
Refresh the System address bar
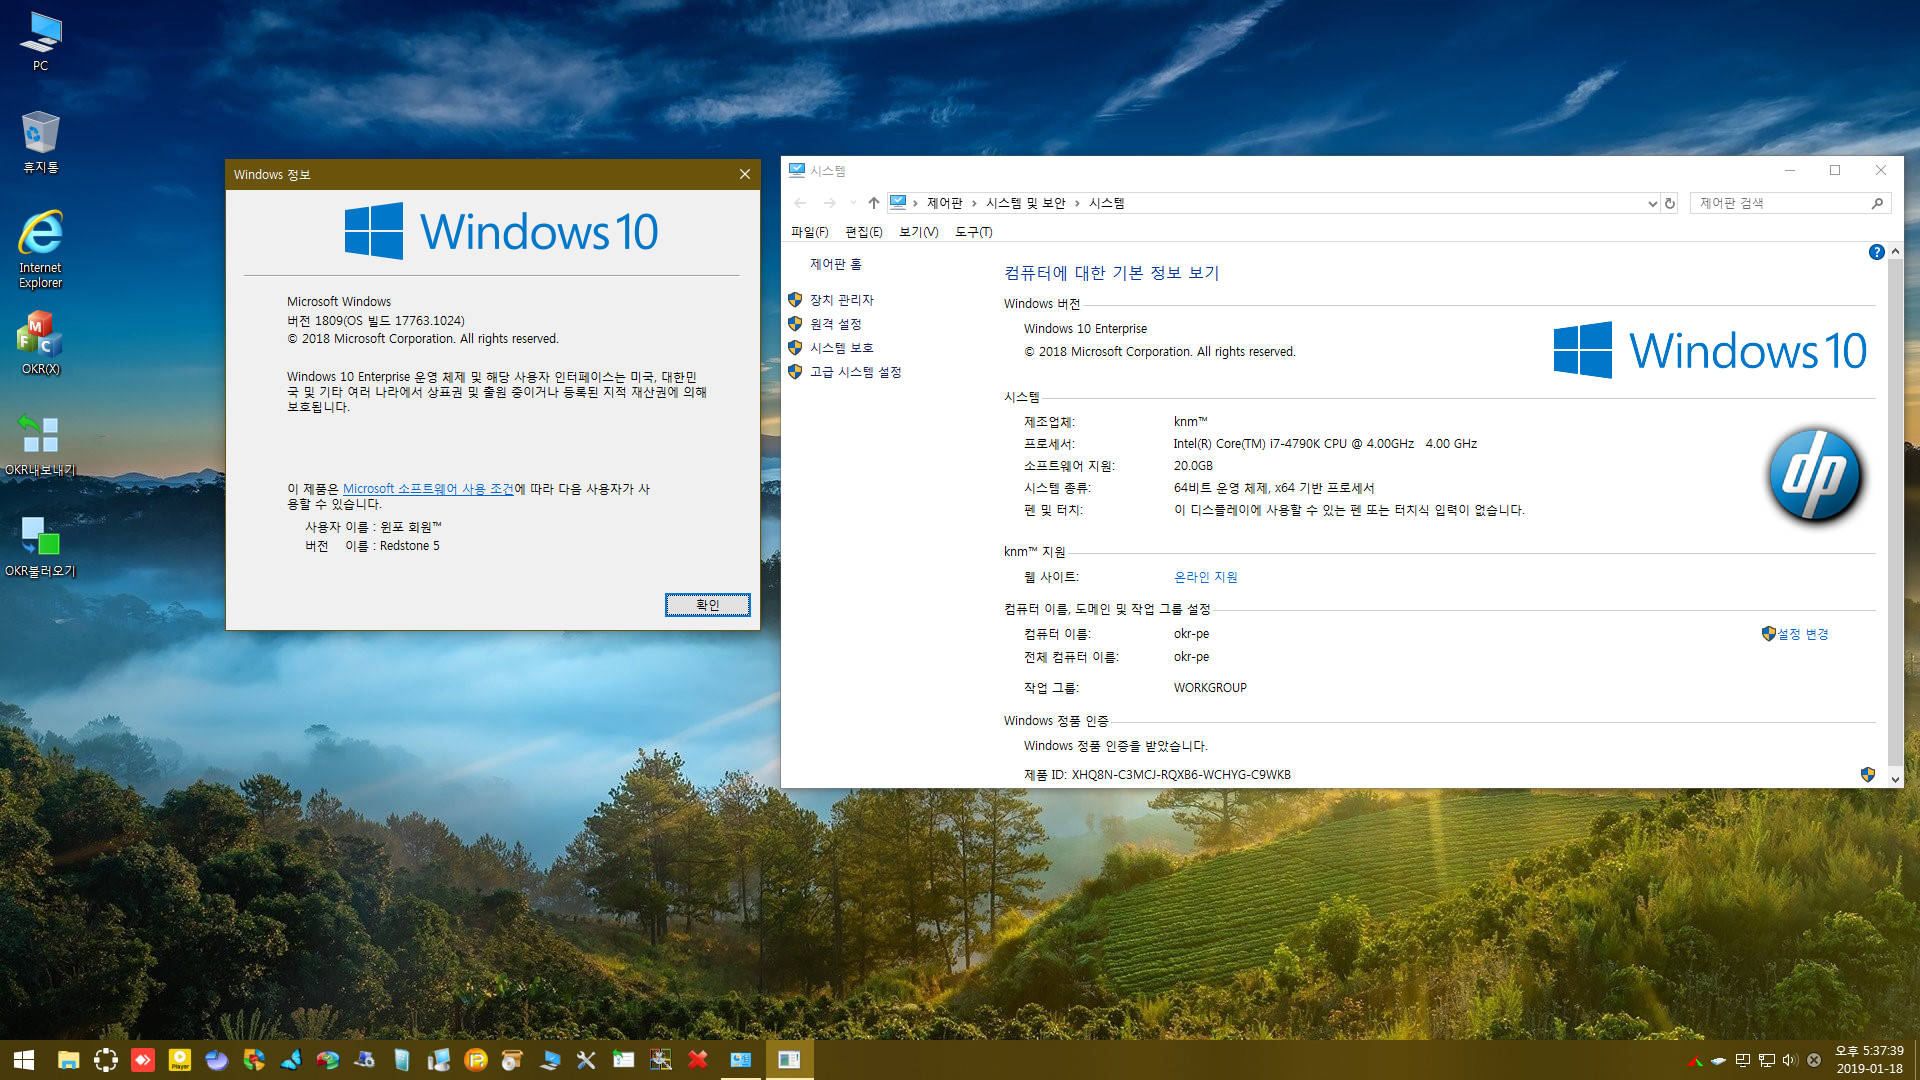coord(1669,203)
